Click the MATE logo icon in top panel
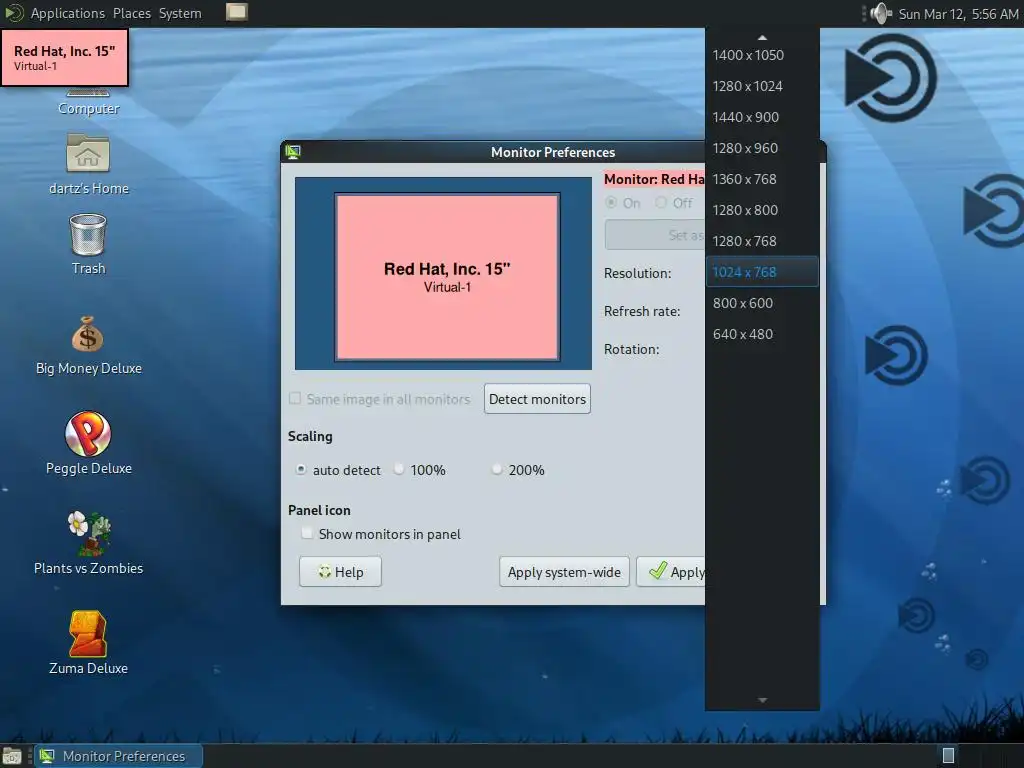This screenshot has width=1024, height=768. click(14, 12)
